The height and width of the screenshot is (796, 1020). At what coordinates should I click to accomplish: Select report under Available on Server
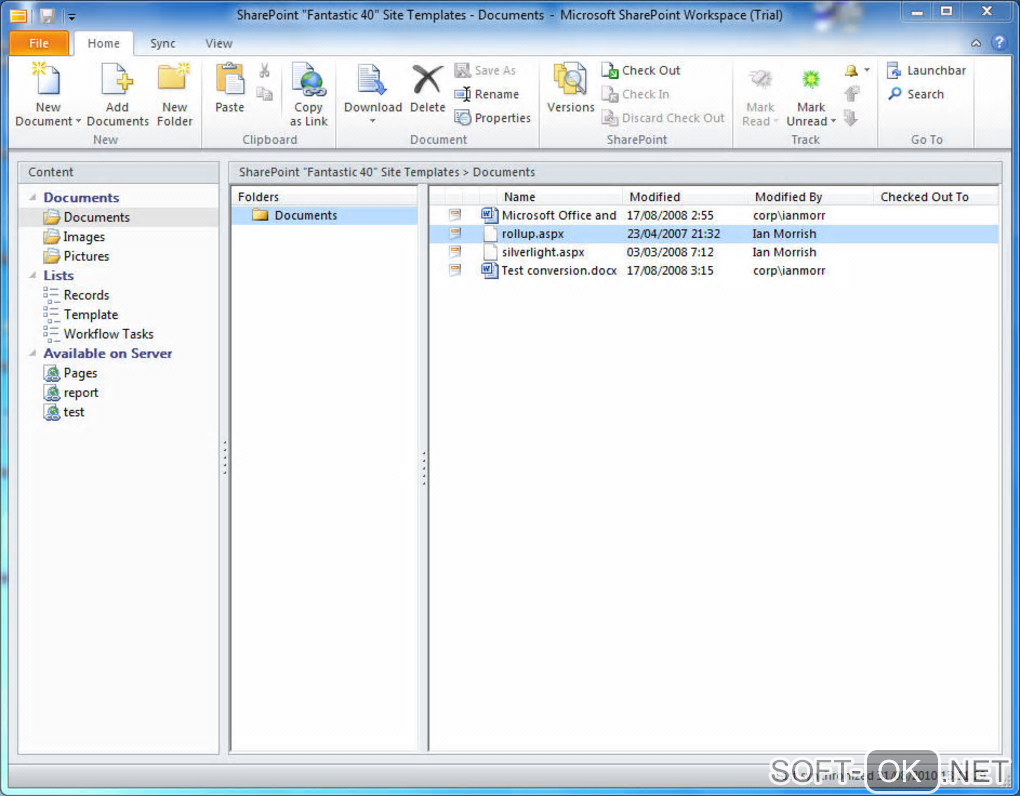[71, 393]
